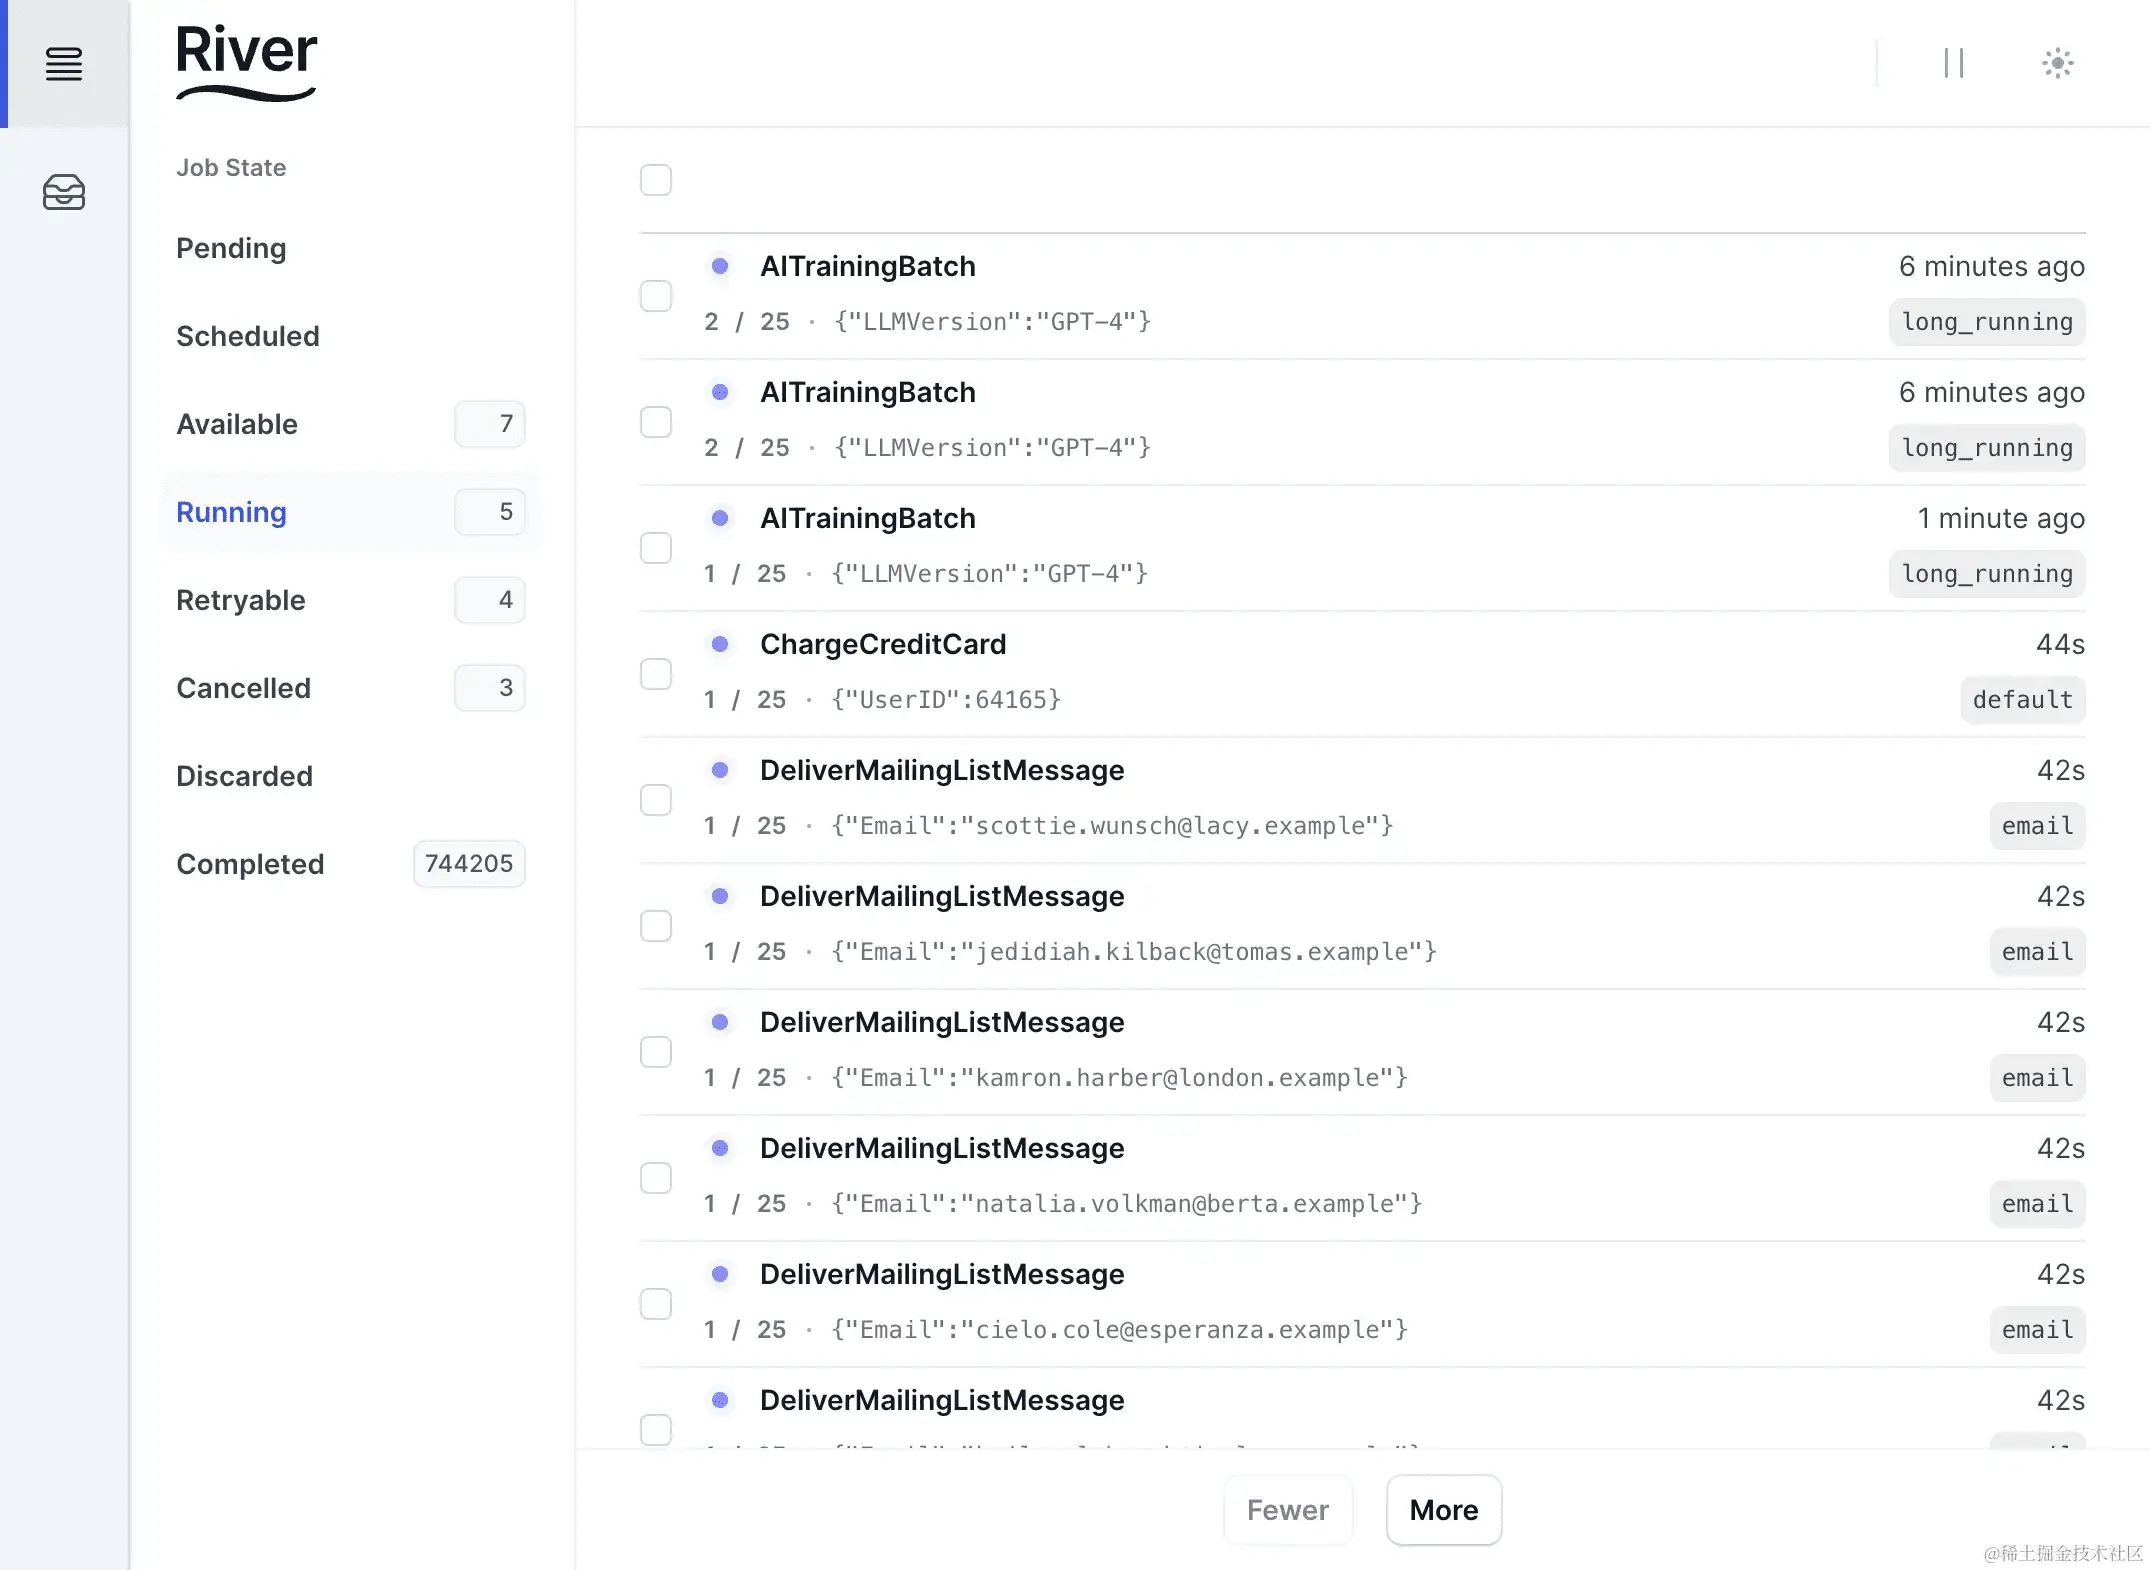Open the queues inbox icon in sidebar

click(x=63, y=192)
